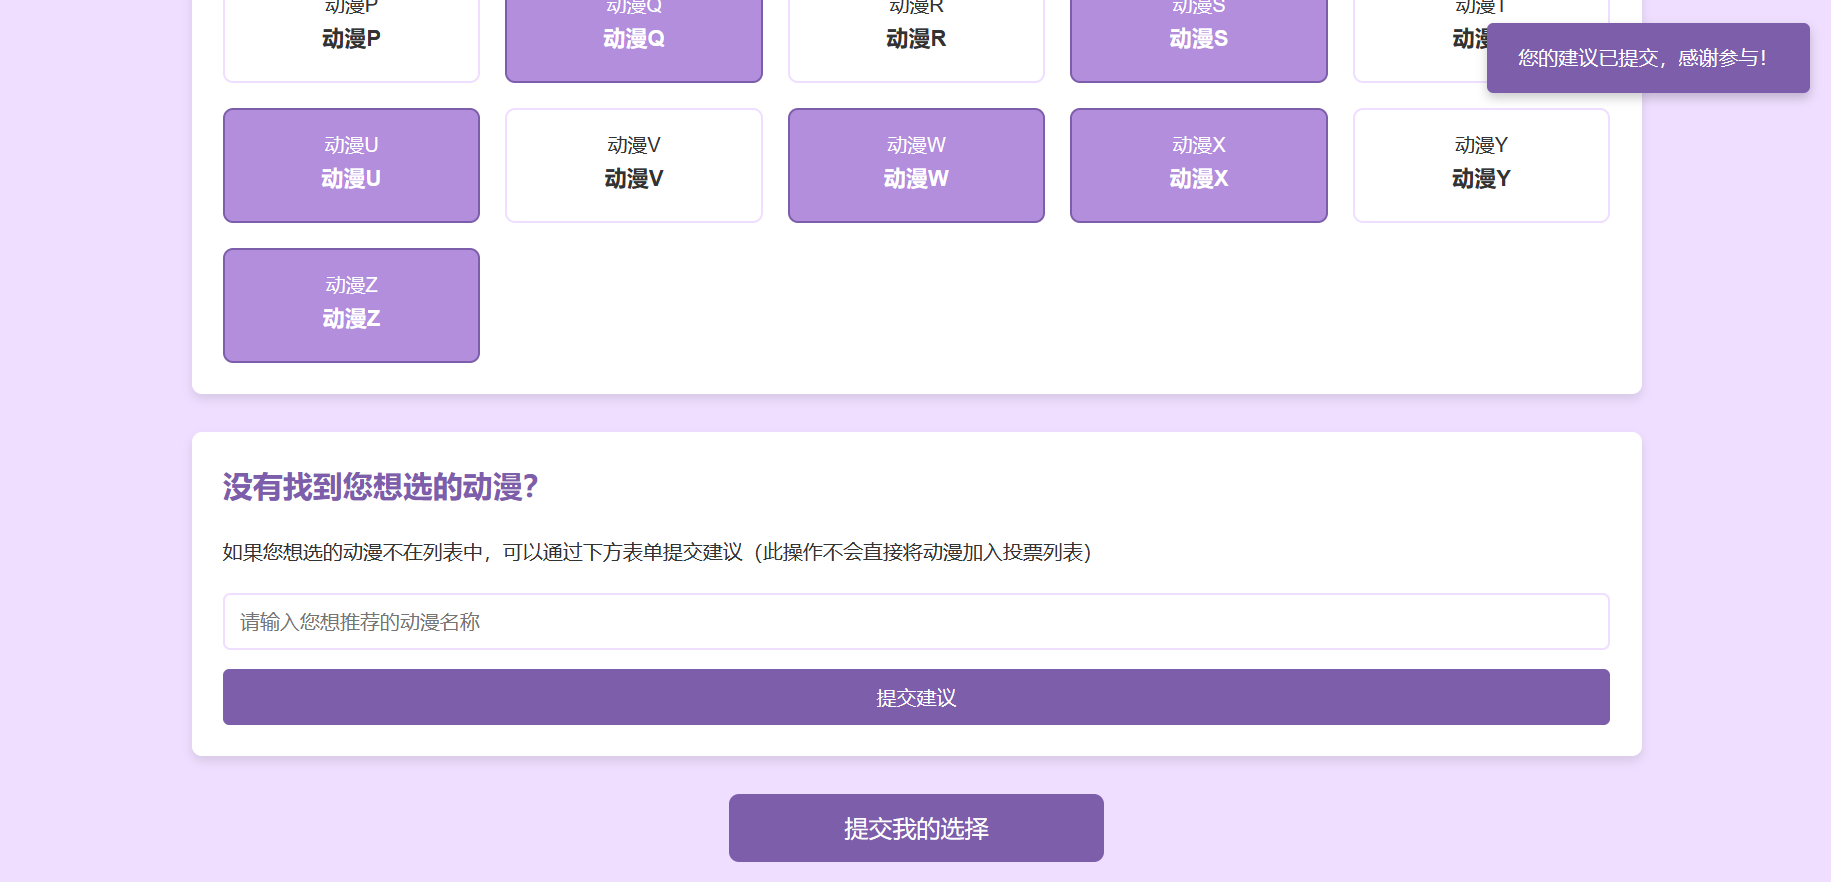This screenshot has width=1831, height=882.
Task: Choose the 动漫V card
Action: (x=633, y=165)
